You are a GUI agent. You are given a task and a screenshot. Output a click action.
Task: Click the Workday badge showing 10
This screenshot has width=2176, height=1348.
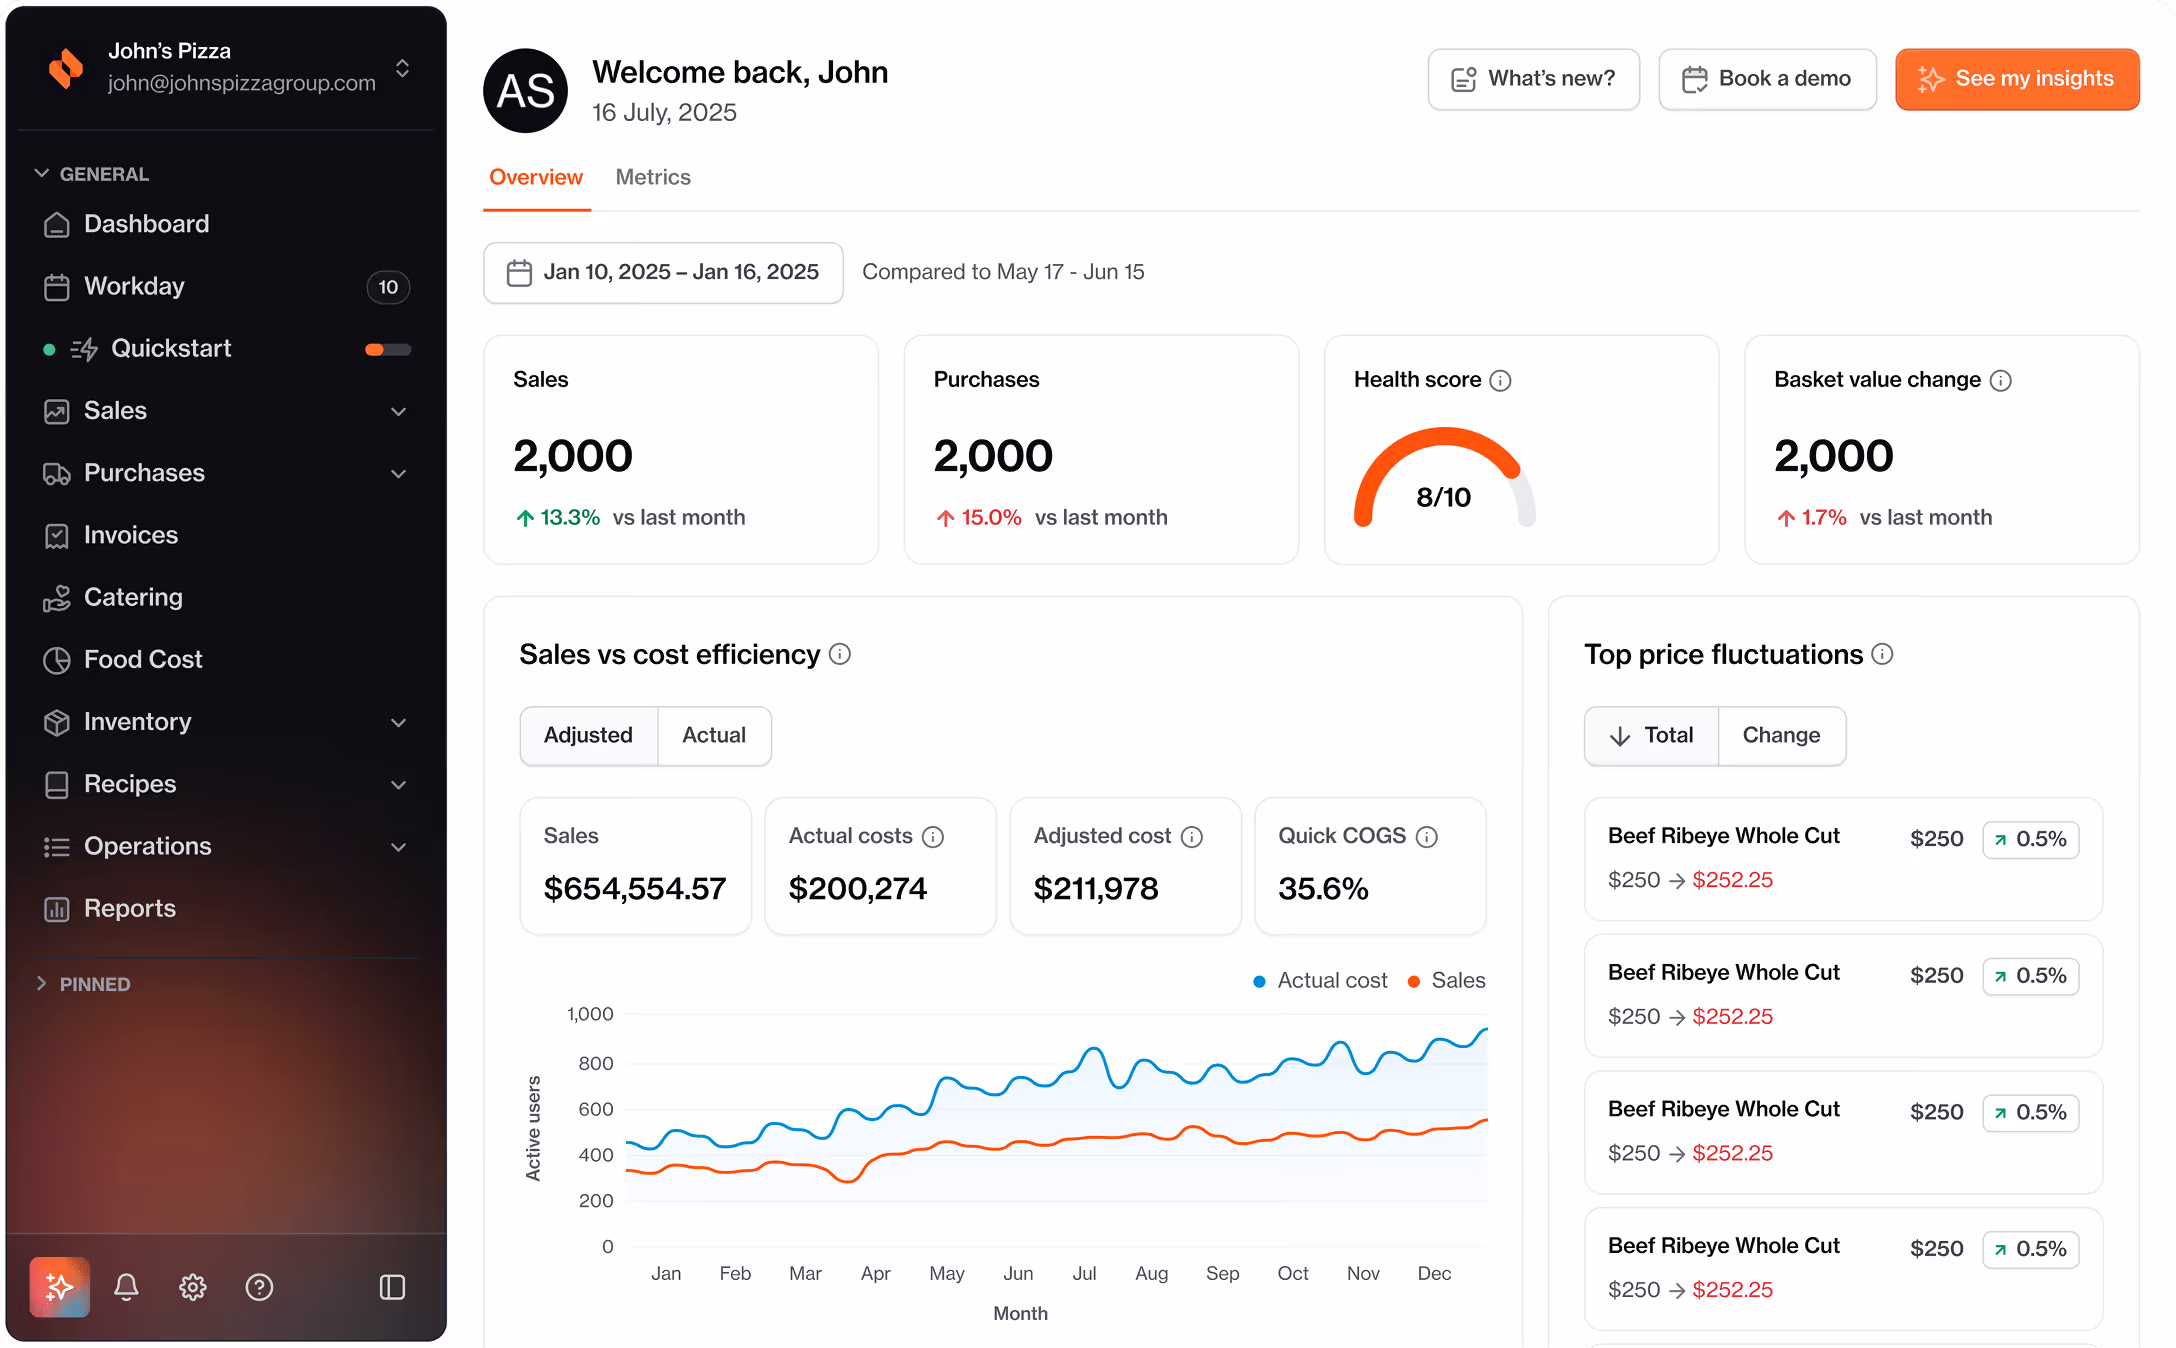pos(388,287)
